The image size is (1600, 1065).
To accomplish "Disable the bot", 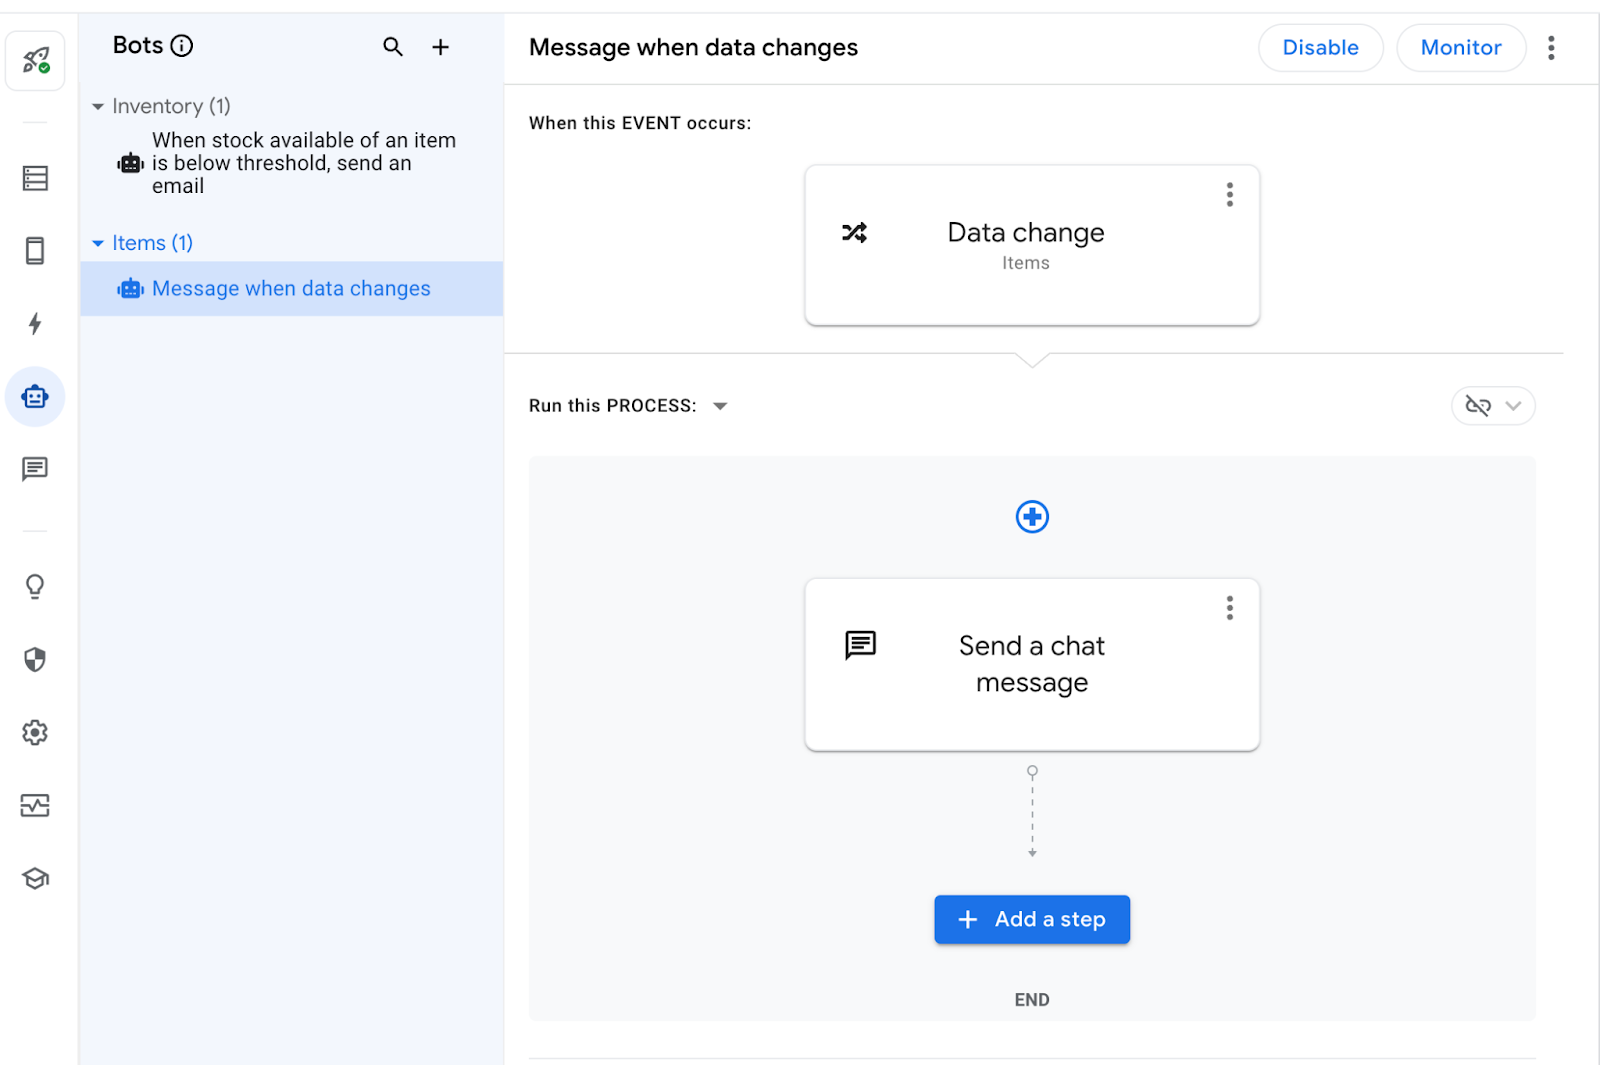I will click(1320, 48).
